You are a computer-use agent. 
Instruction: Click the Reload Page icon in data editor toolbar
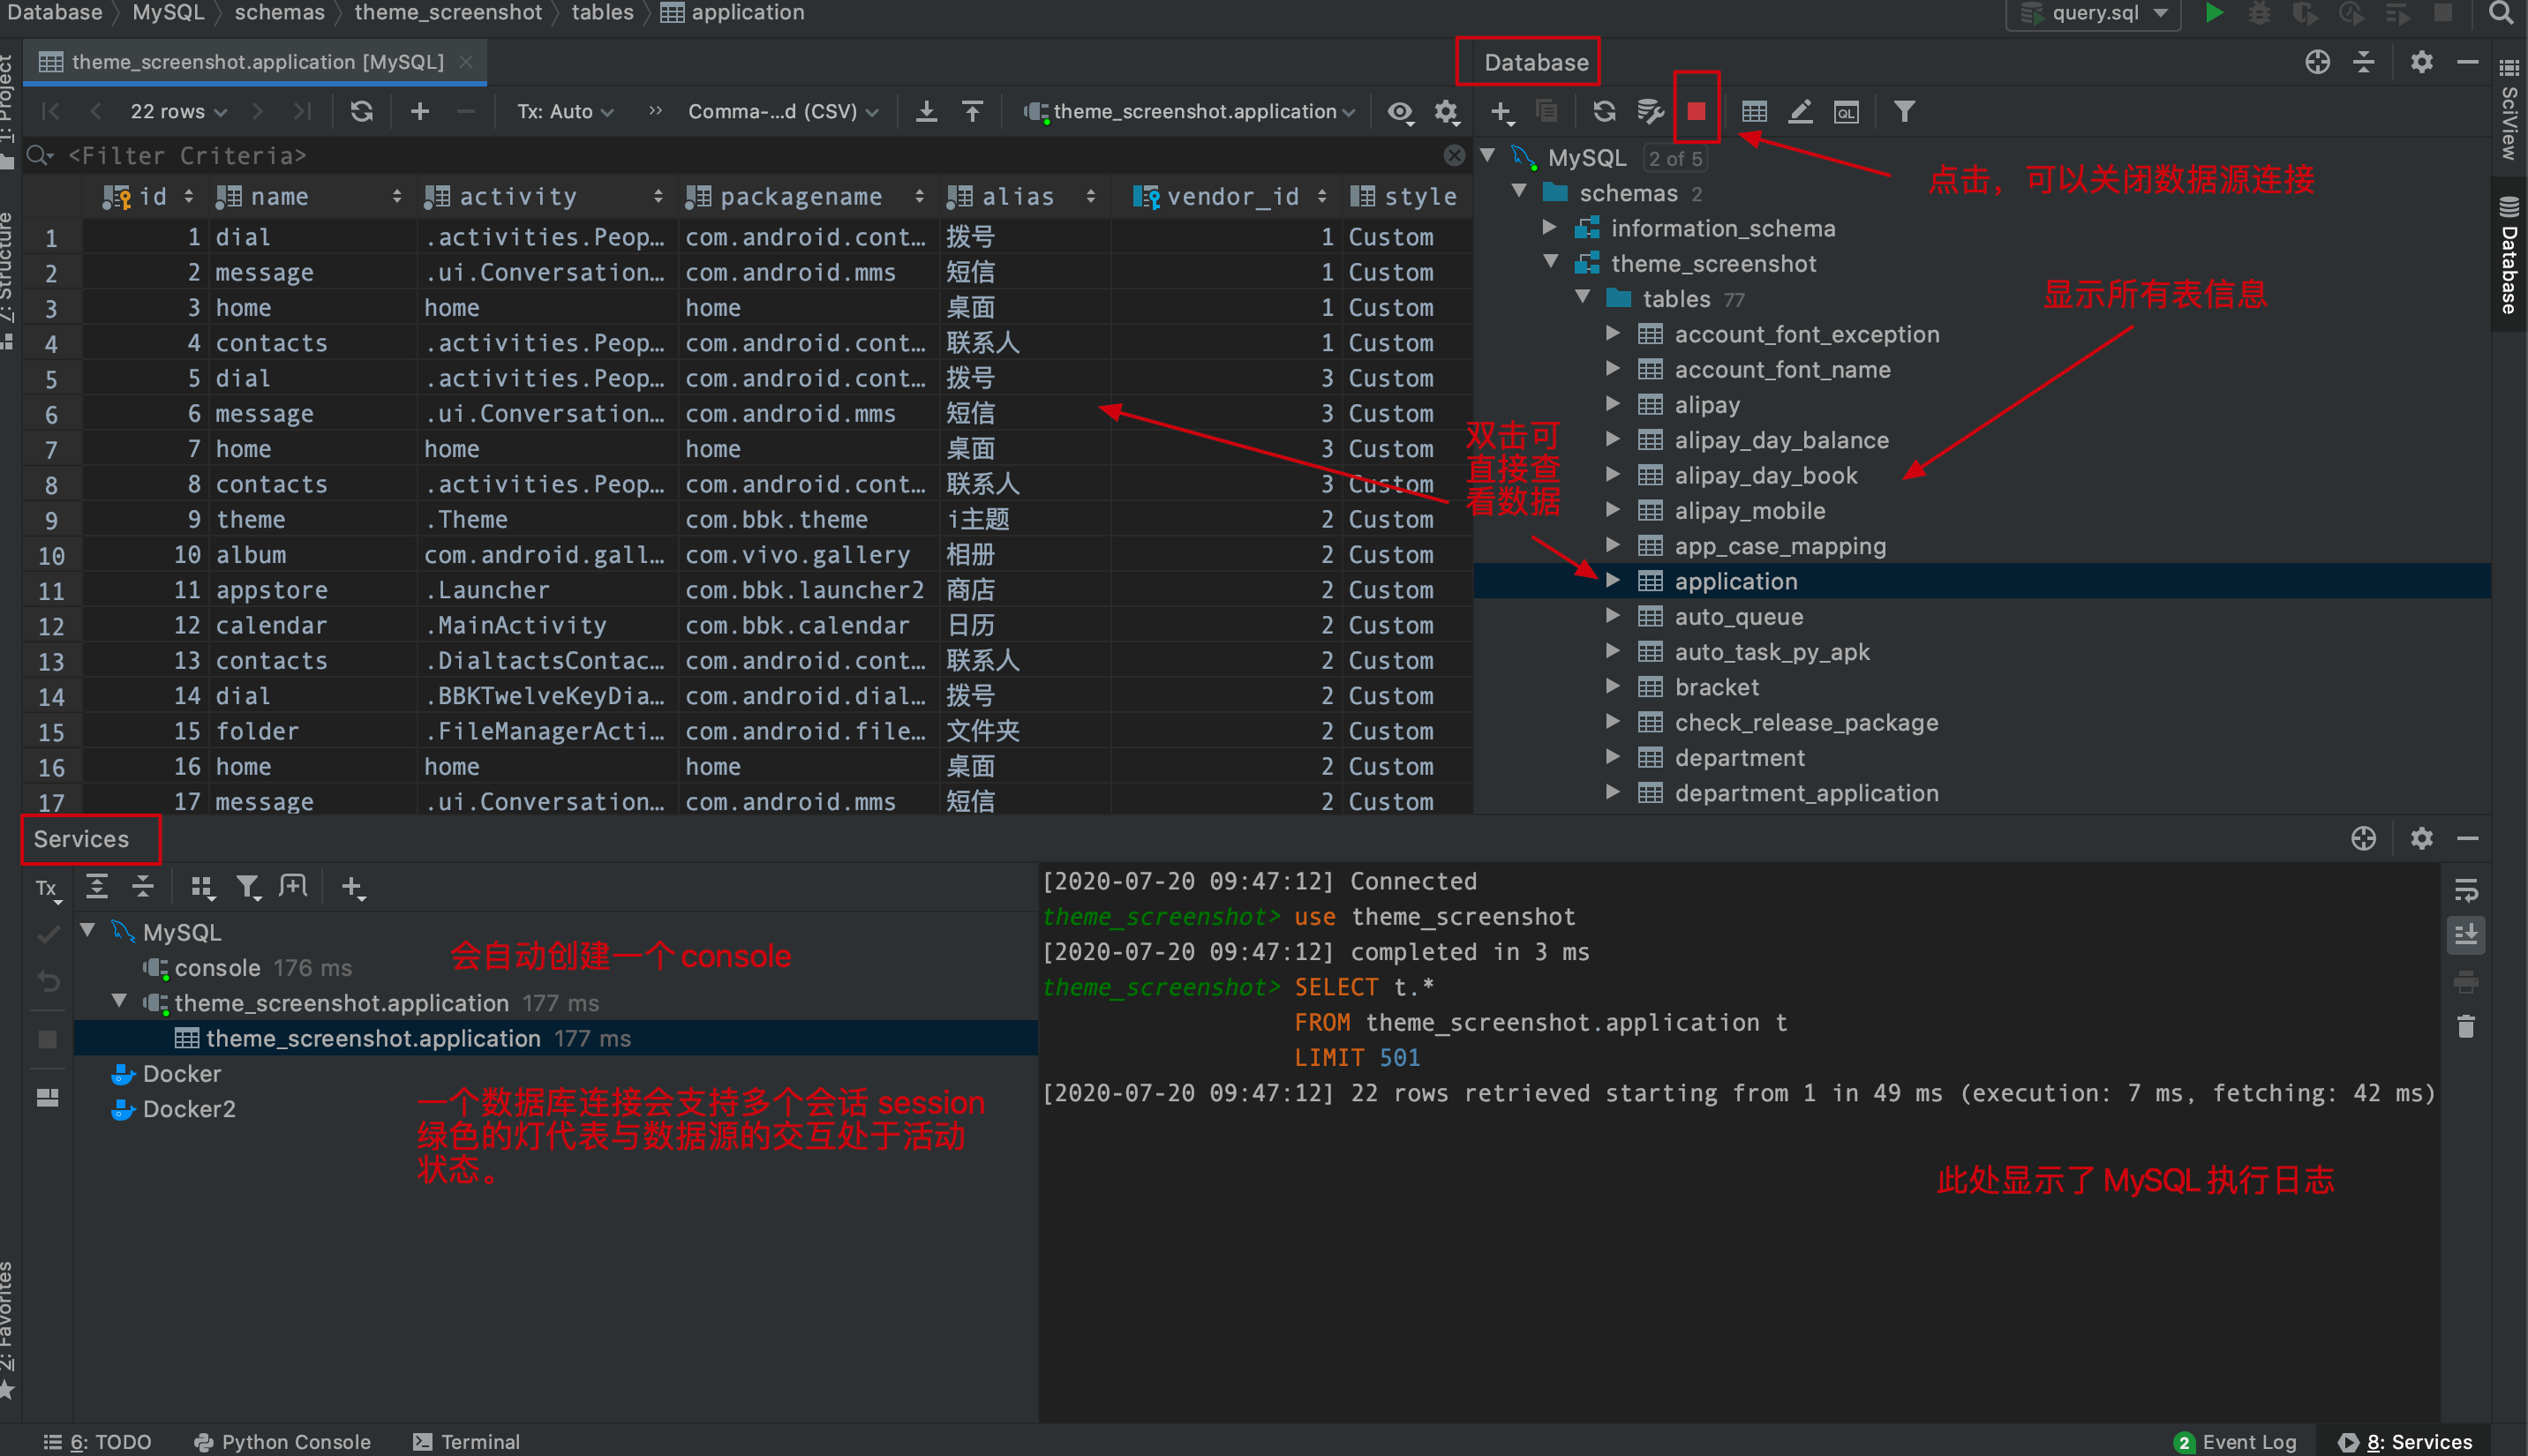coord(362,111)
